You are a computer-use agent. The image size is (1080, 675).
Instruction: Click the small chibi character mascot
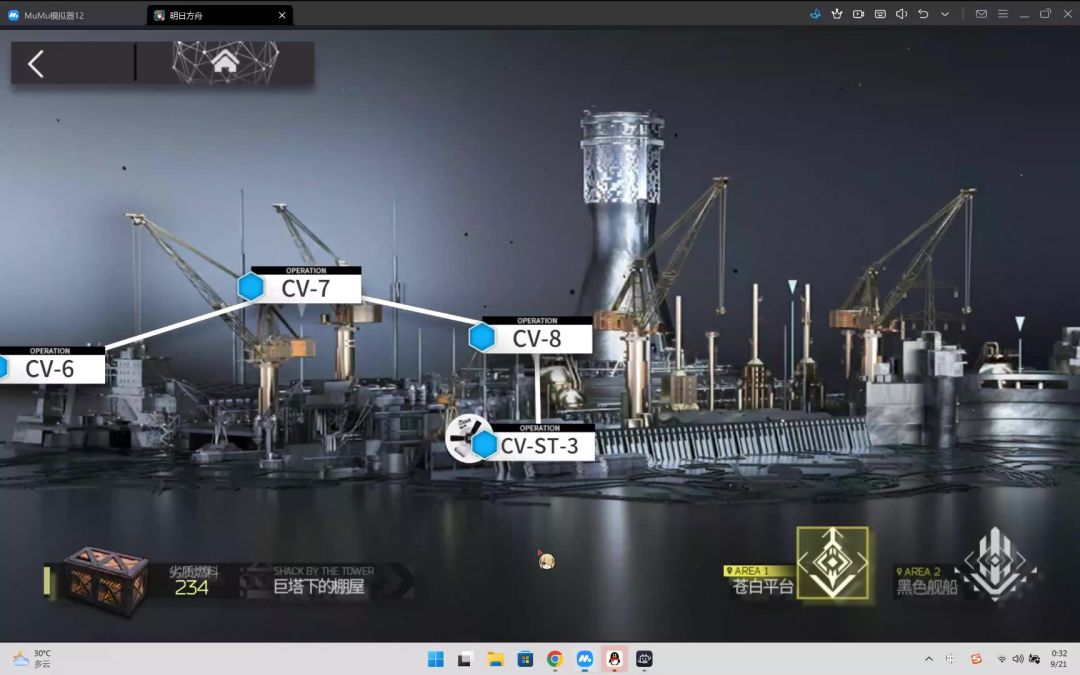pyautogui.click(x=546, y=561)
